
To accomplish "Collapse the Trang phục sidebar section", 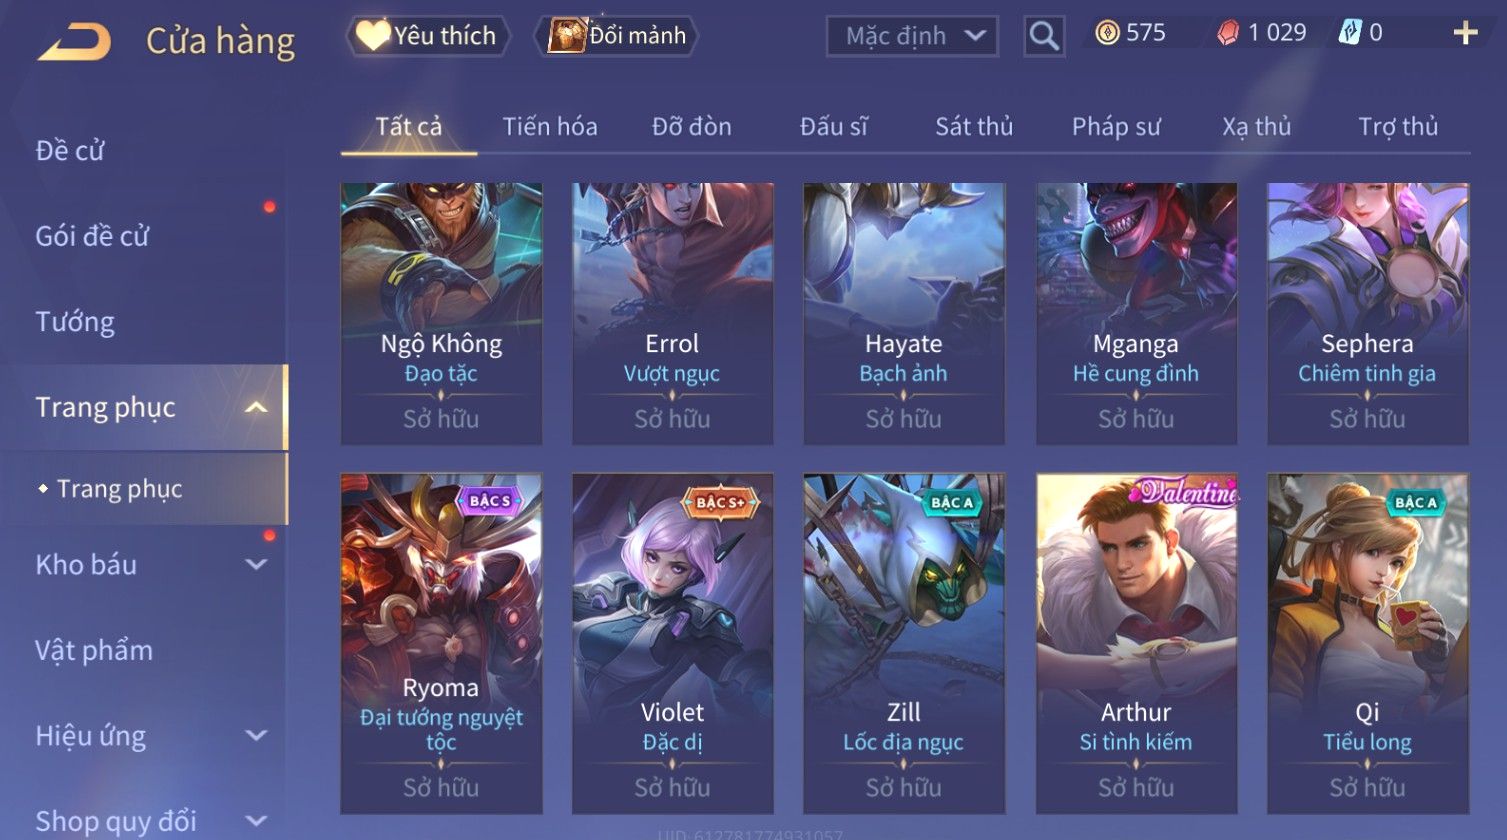I will [256, 407].
